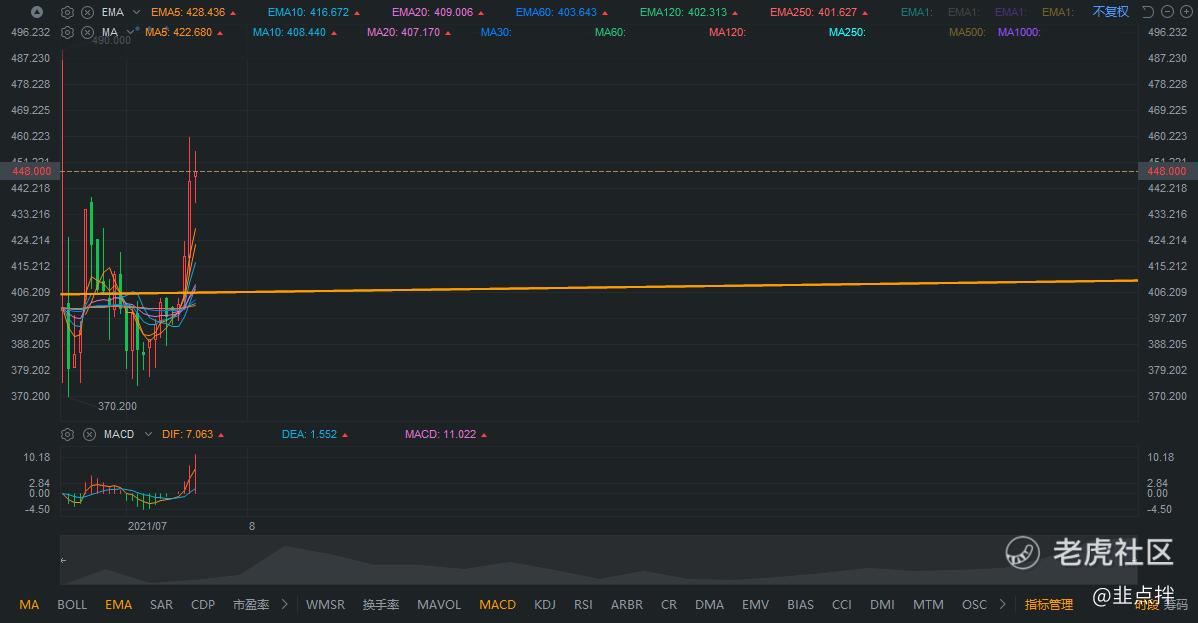Toggle the BOLL main indicator
1198x623 pixels.
(x=72, y=605)
